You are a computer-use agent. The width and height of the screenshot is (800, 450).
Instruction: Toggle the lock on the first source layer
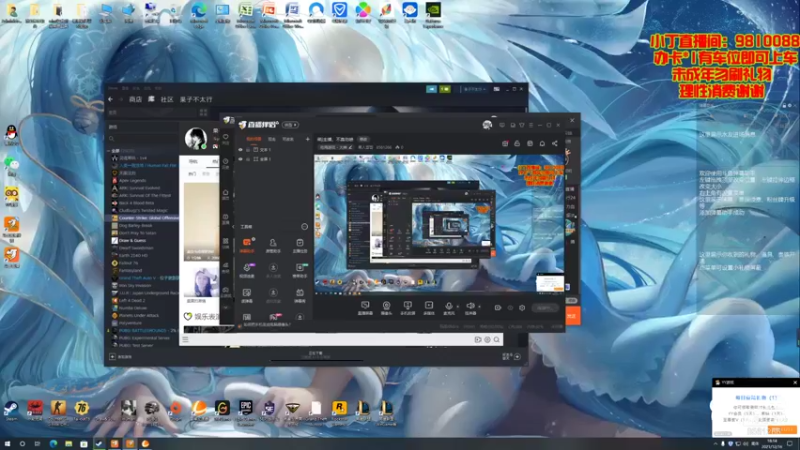tap(248, 150)
